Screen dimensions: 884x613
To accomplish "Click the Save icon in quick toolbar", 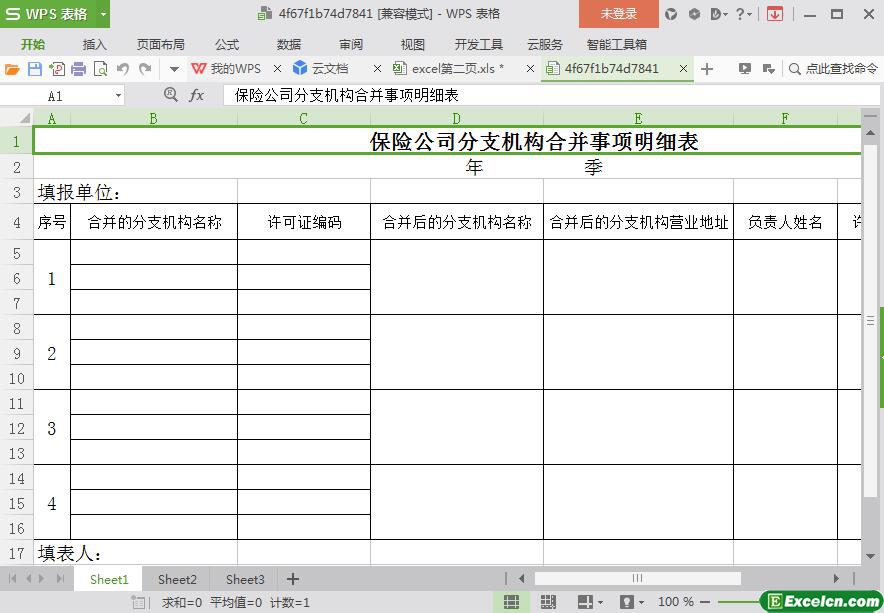I will 35,69.
